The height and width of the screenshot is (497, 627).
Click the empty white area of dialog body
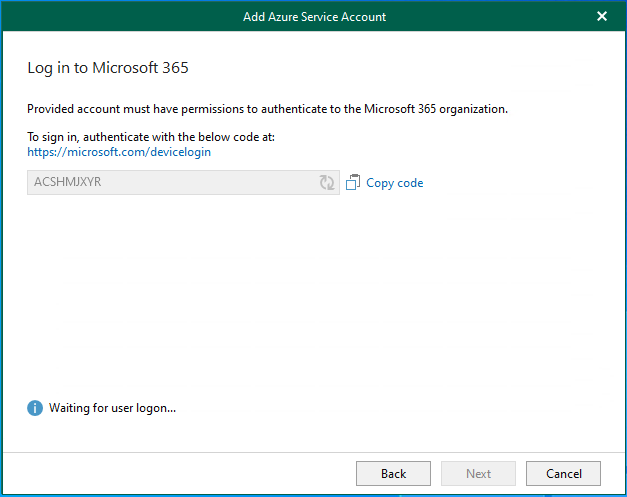(313, 300)
